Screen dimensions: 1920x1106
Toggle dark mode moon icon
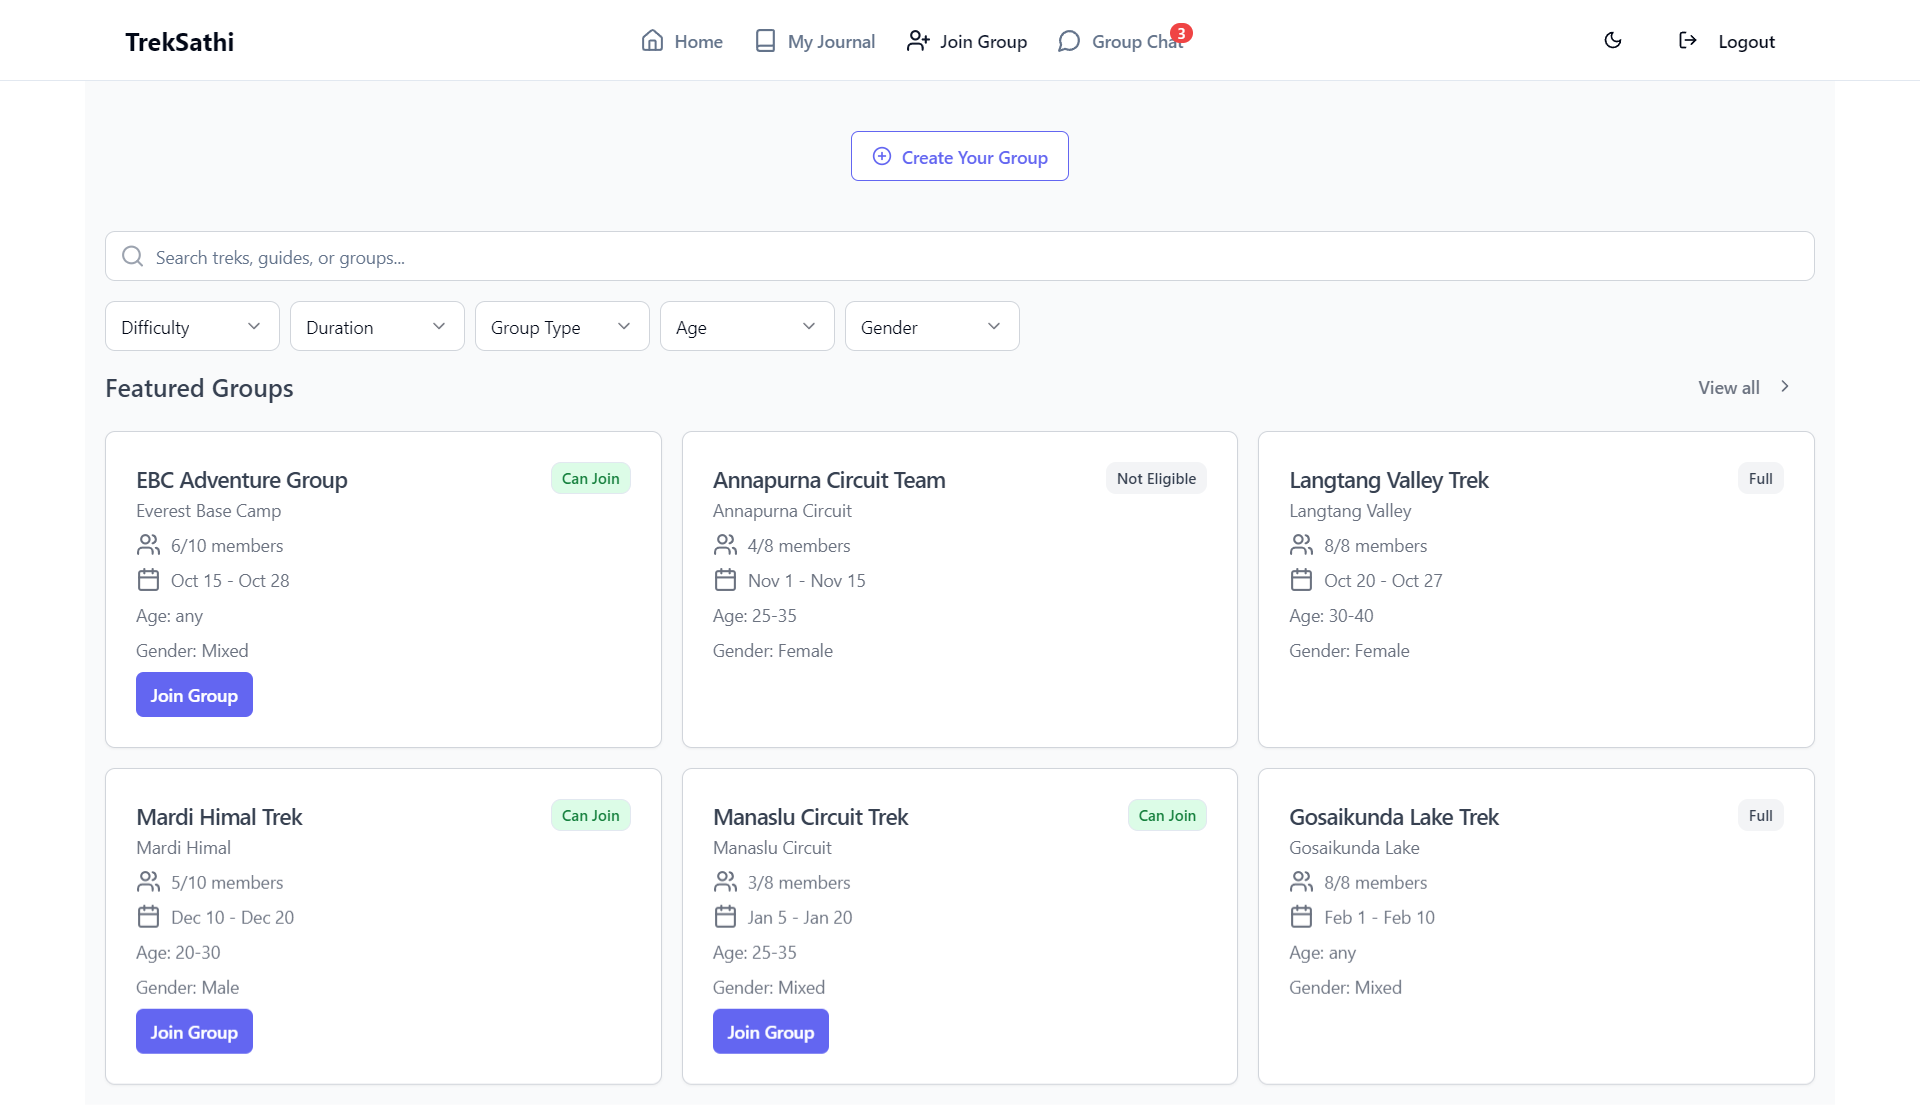pyautogui.click(x=1612, y=41)
